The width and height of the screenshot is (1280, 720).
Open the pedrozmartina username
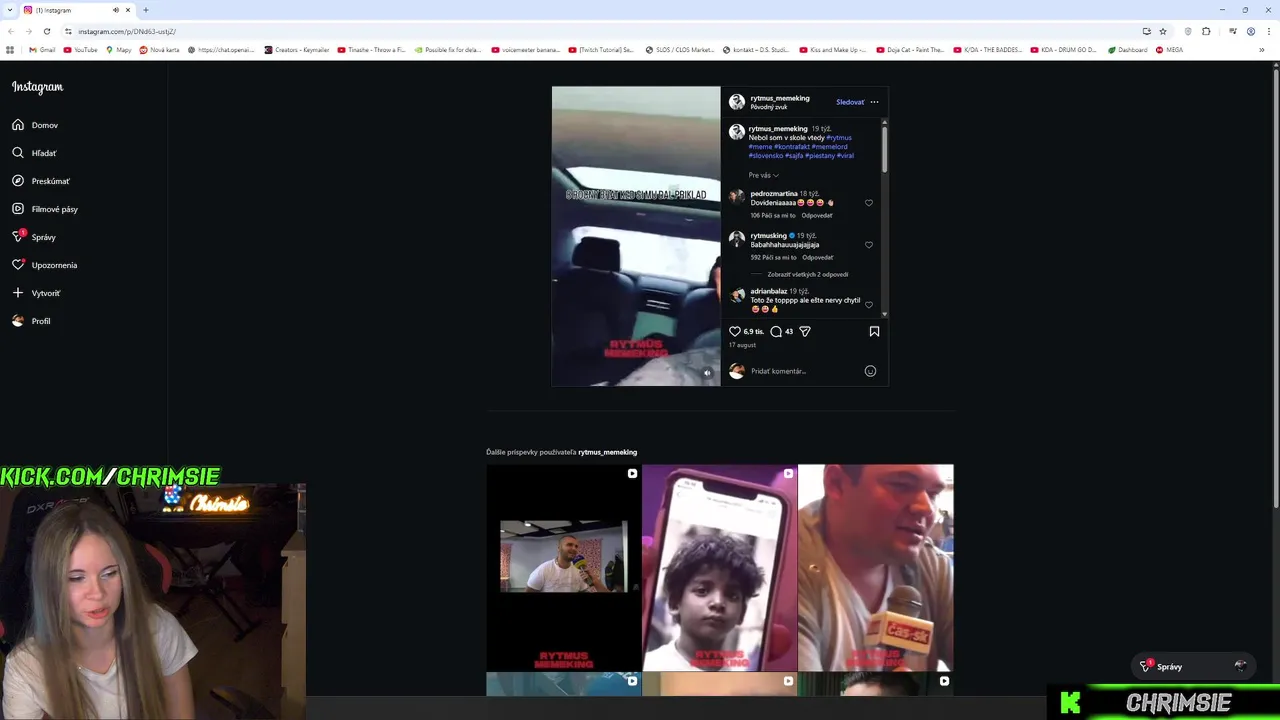774,194
